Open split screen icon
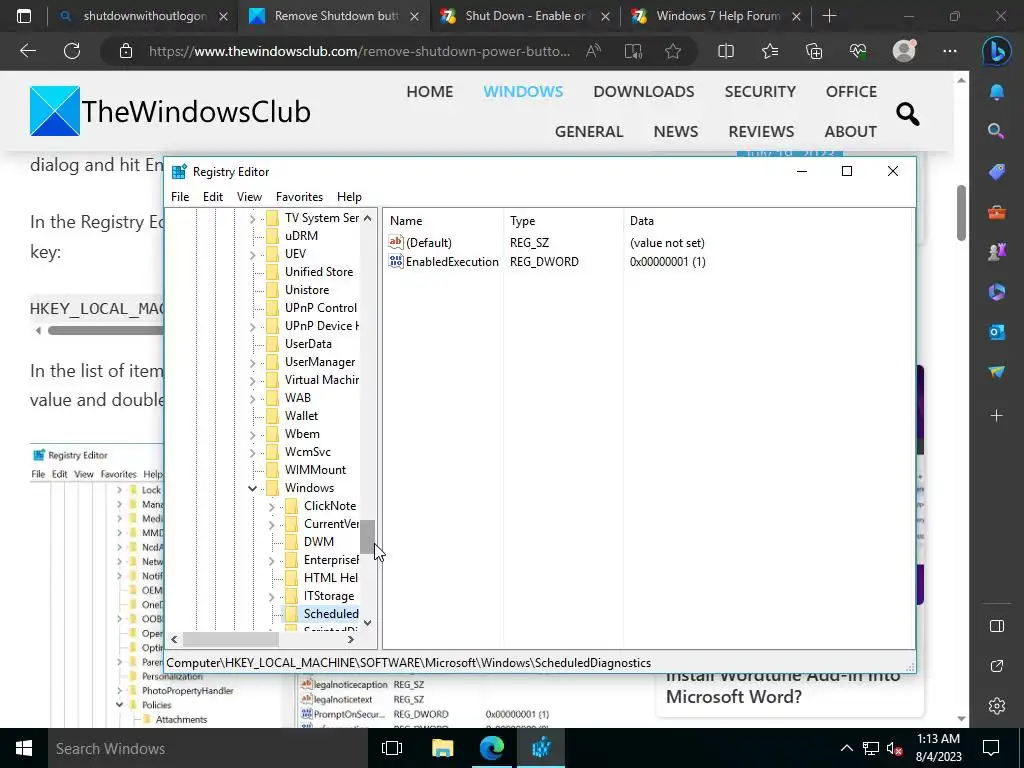Screen dimensions: 1024x768 coord(726,51)
